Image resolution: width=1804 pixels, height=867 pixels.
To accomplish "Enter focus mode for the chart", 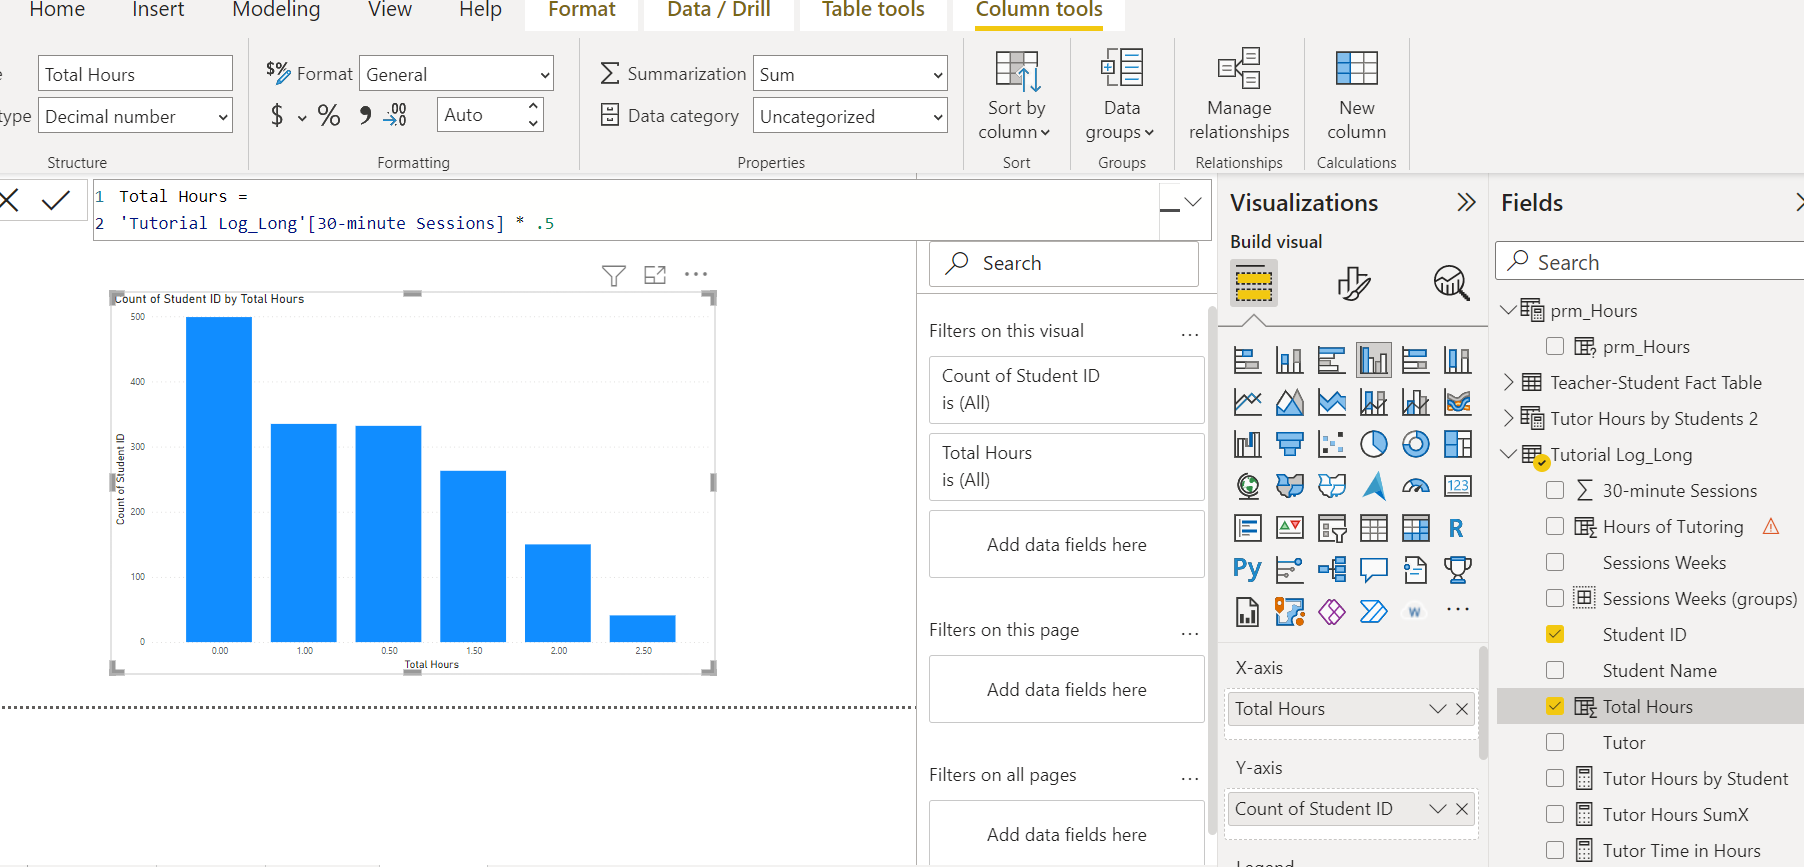I will (x=655, y=275).
